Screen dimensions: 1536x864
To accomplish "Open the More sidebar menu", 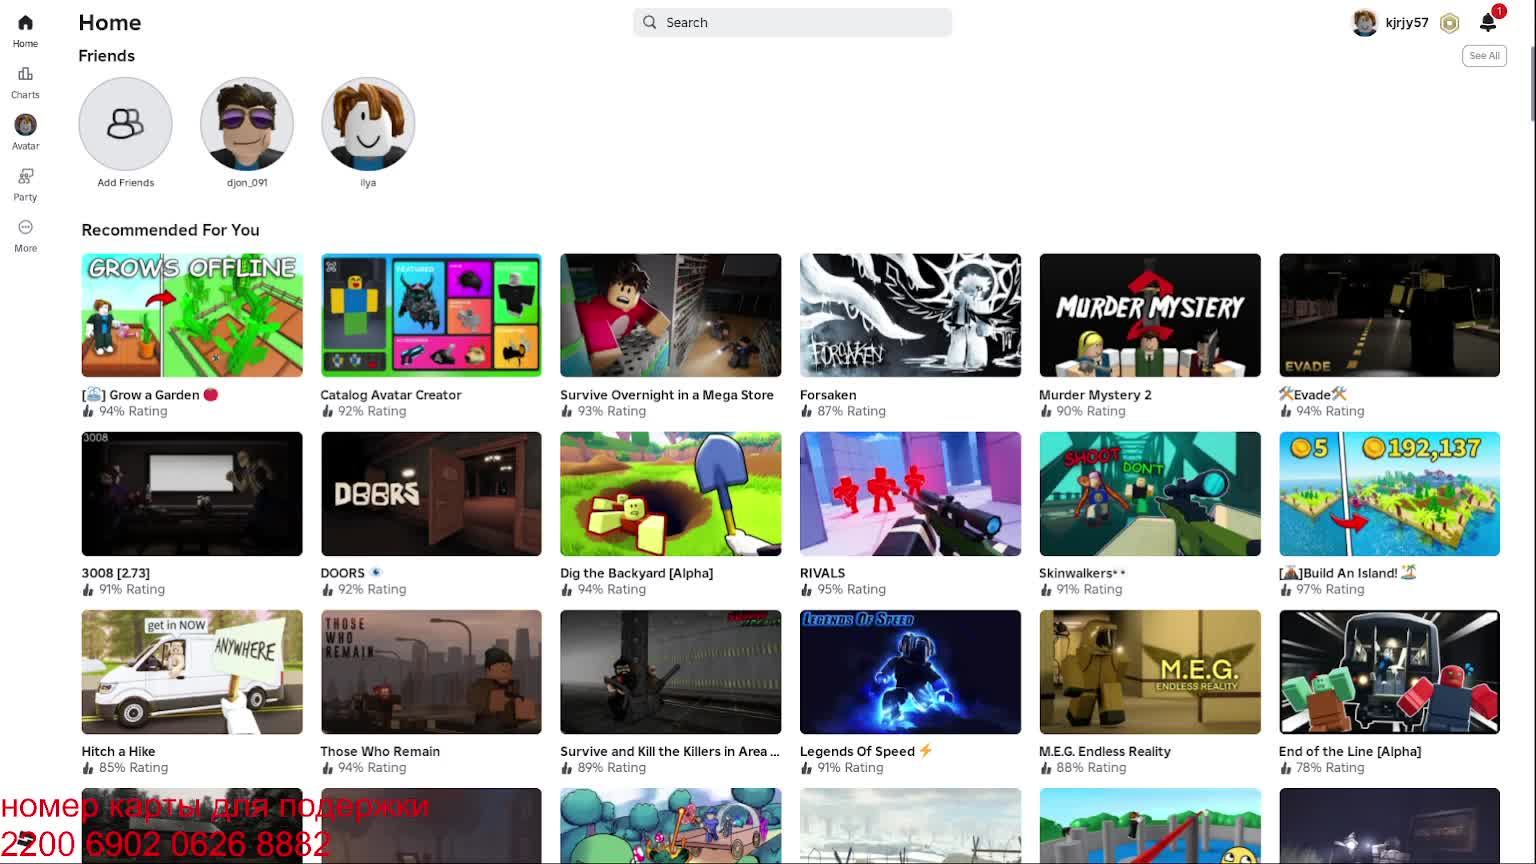I will click(25, 227).
